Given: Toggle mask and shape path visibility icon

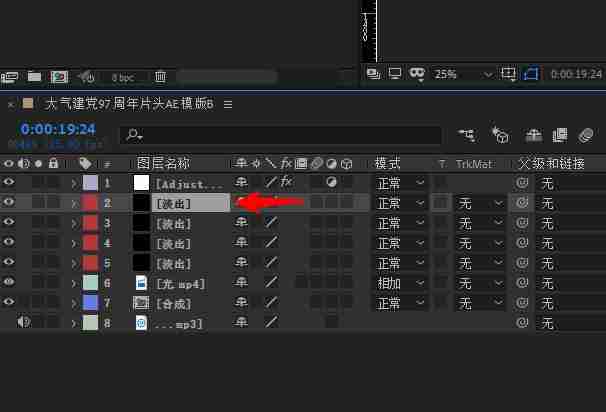Looking at the screenshot, I should [417, 73].
